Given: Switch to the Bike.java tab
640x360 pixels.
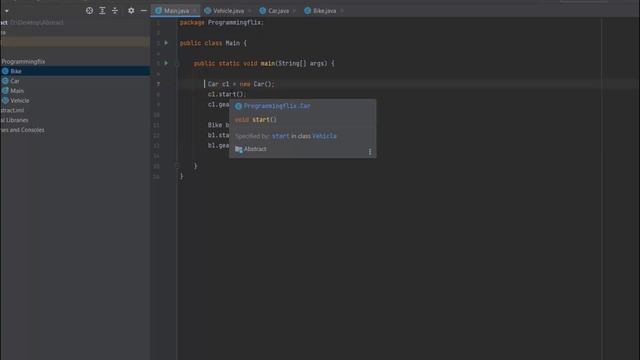Looking at the screenshot, I should [324, 11].
